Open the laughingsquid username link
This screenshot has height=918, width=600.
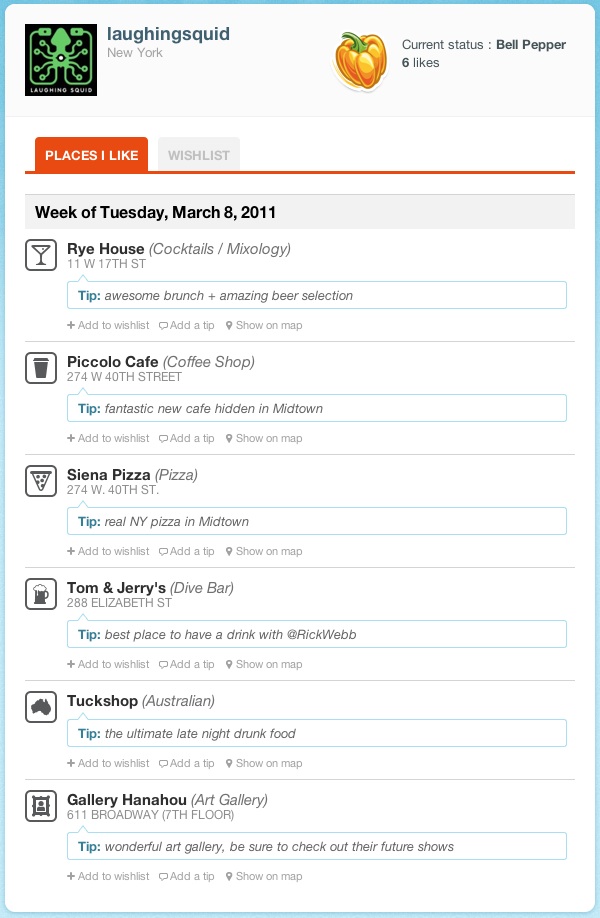click(168, 35)
